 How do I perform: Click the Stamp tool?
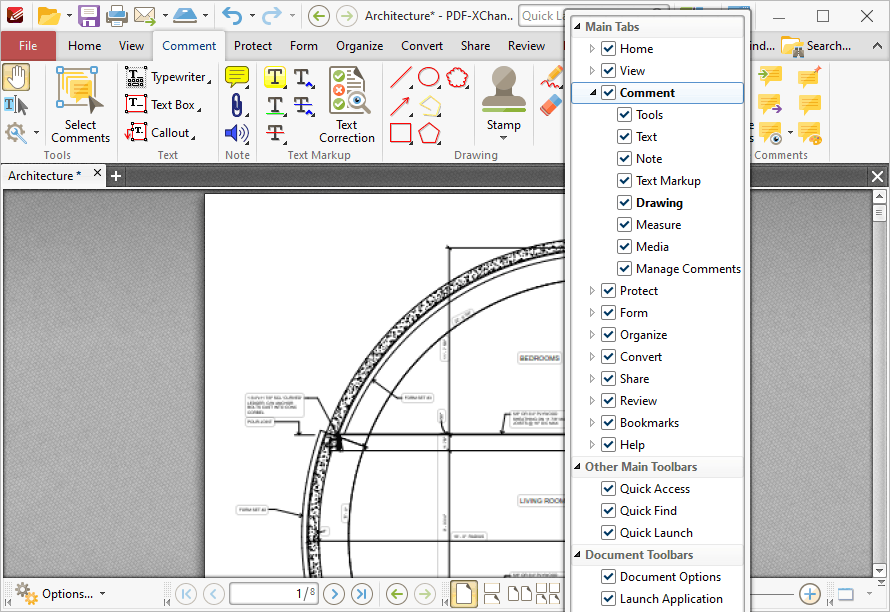[503, 98]
